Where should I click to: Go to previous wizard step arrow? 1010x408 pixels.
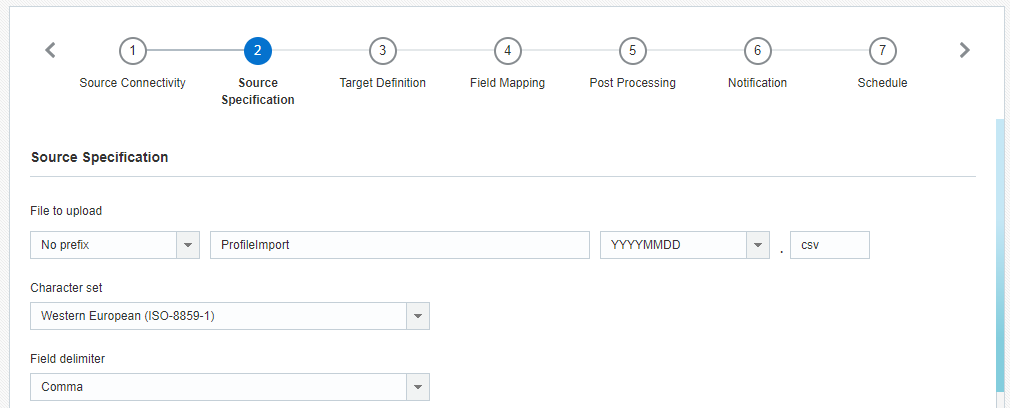[x=50, y=50]
